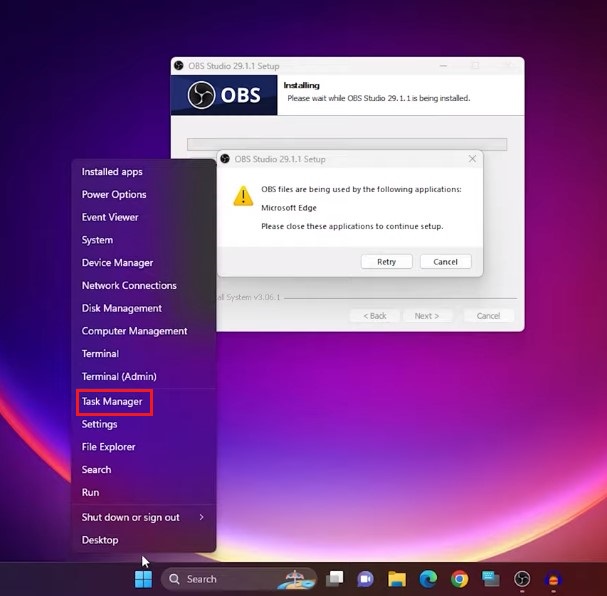Open Task View from the taskbar
This screenshot has width=607, height=596.
[x=334, y=579]
